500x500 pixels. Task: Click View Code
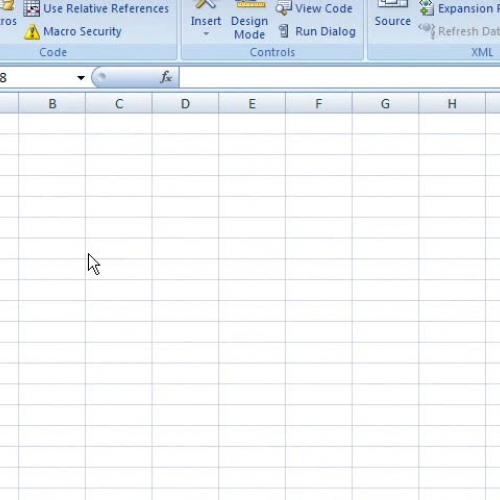314,9
